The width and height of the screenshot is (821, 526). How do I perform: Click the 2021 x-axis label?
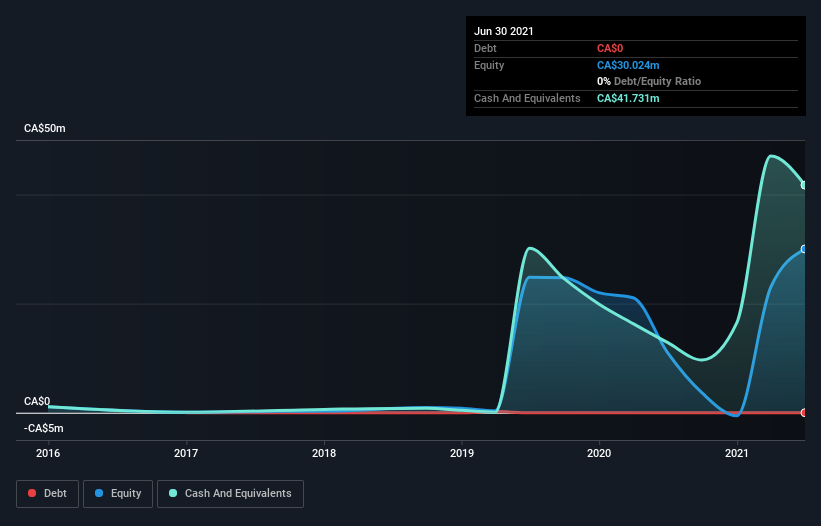click(x=737, y=453)
